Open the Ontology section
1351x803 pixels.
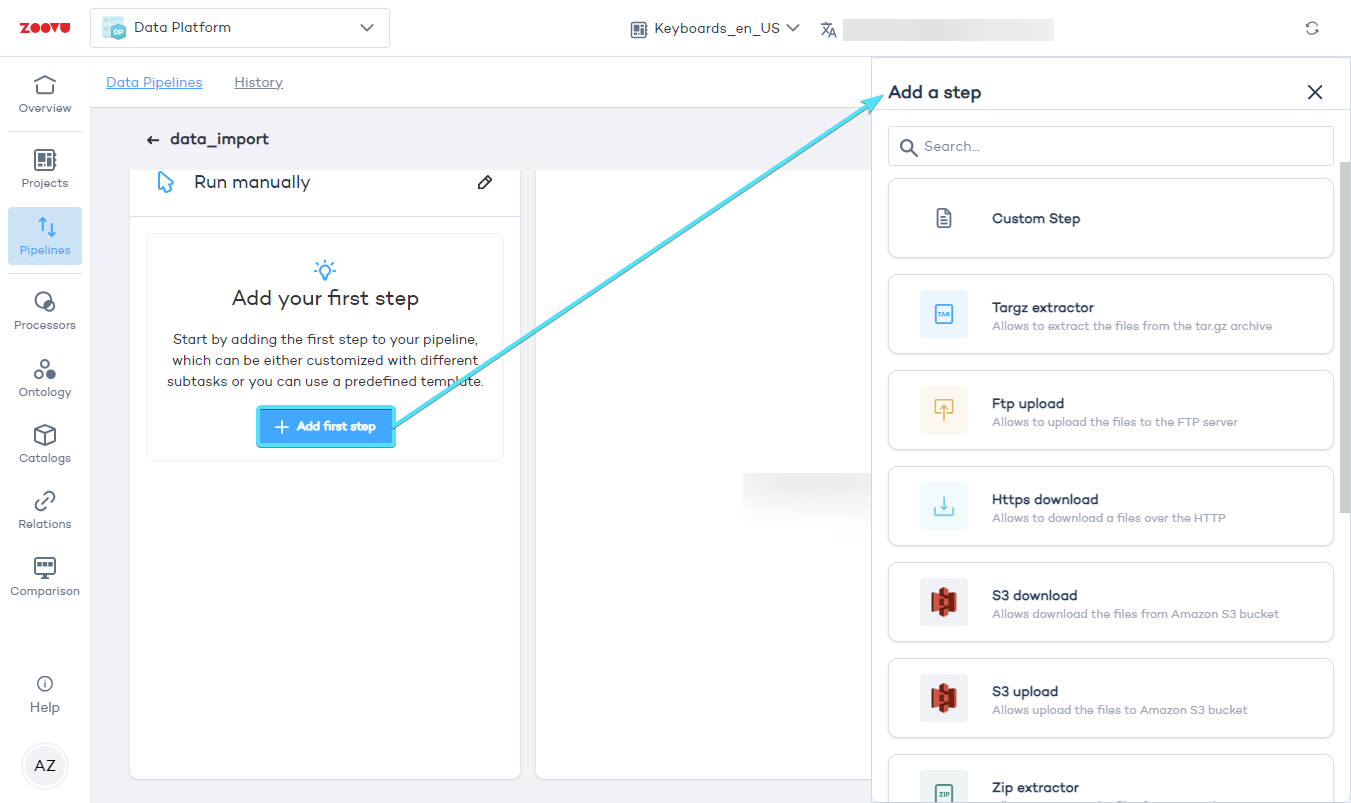coord(45,378)
